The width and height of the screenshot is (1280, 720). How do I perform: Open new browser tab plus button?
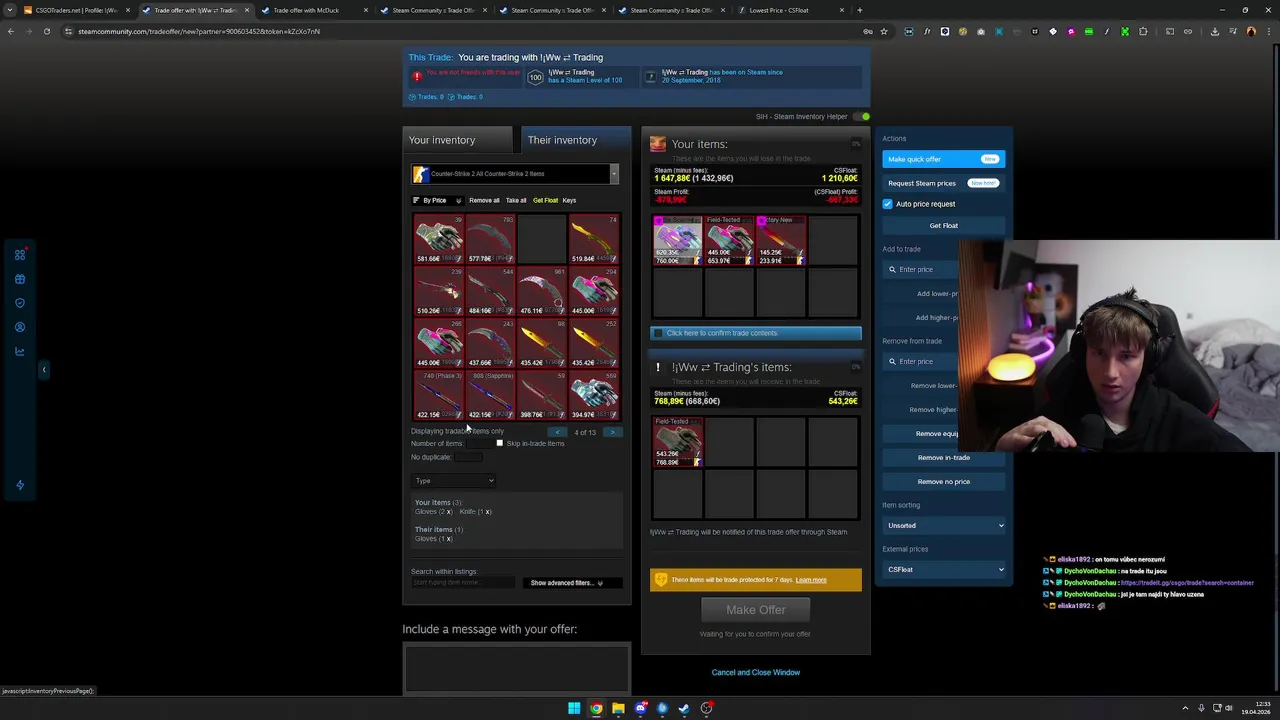(x=860, y=10)
